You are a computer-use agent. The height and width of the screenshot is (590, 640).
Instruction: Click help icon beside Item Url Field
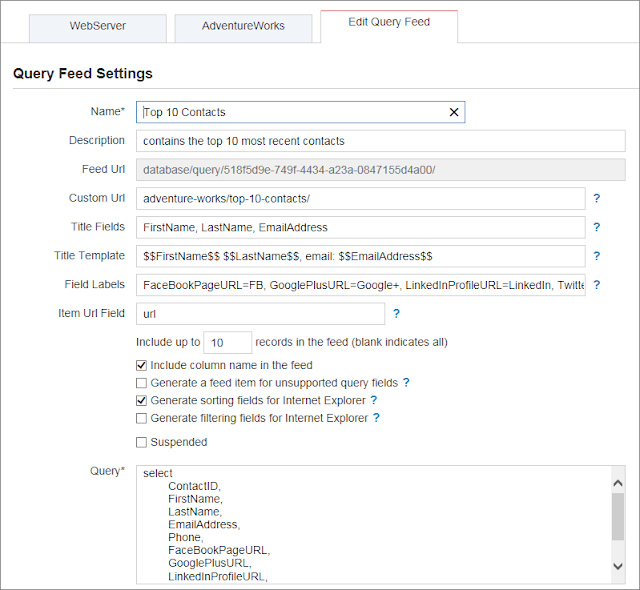(x=396, y=314)
